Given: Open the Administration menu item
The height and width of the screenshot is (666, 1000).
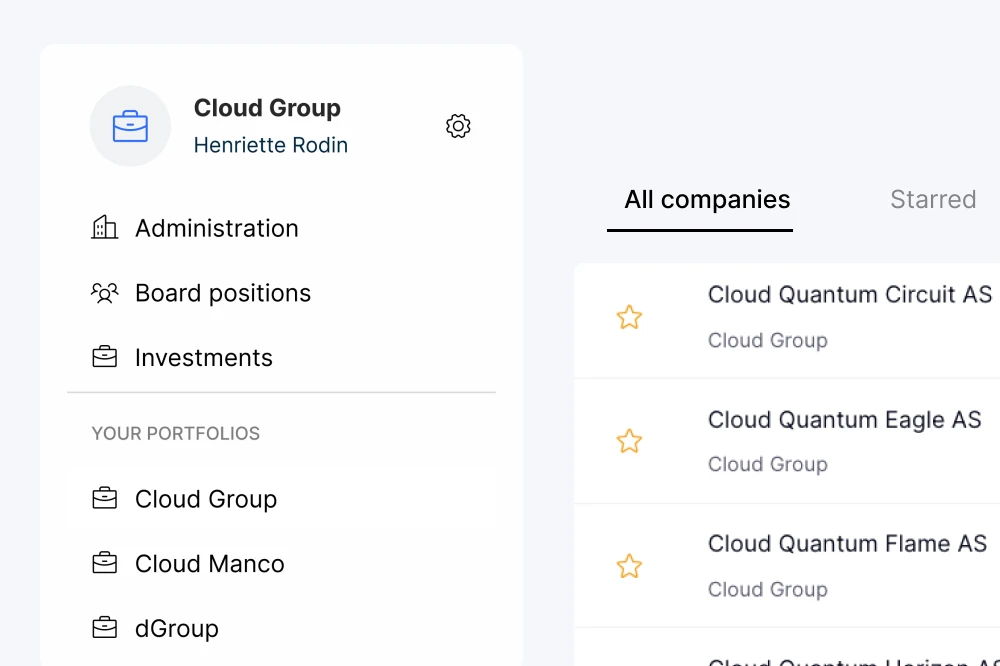Looking at the screenshot, I should point(217,228).
